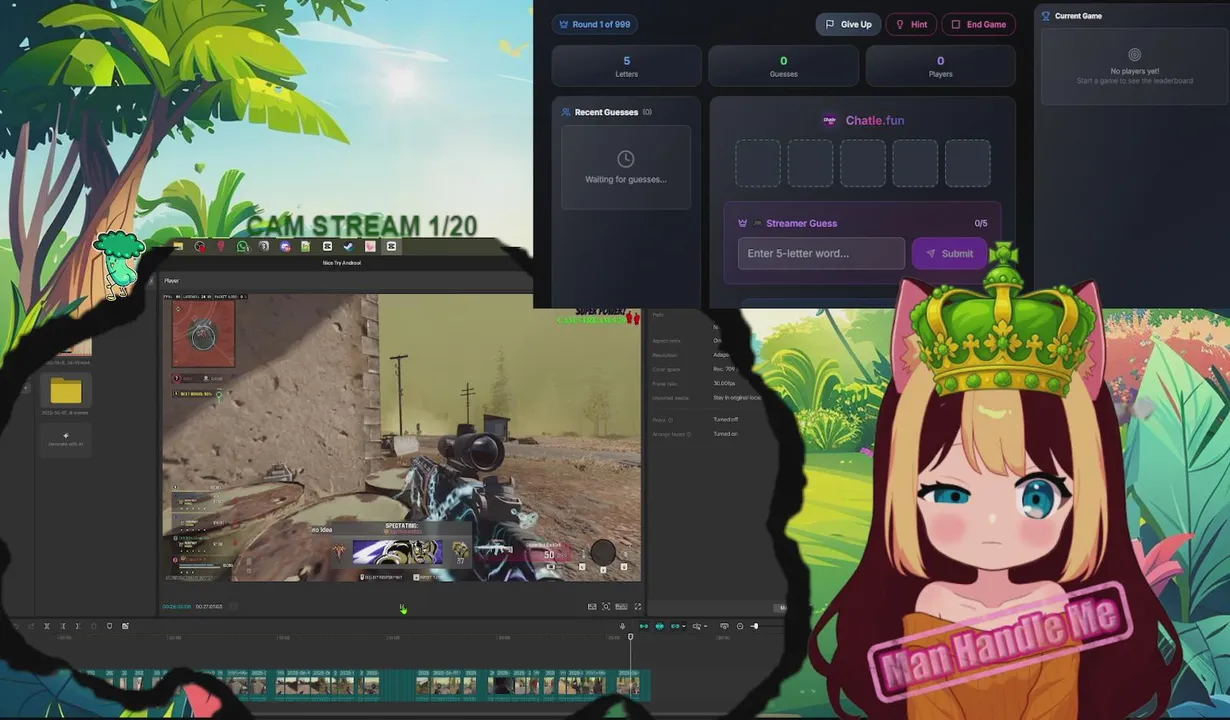The height and width of the screenshot is (720, 1230).
Task: Focus the 'Enter 5-letter word...' field
Action: coord(821,253)
